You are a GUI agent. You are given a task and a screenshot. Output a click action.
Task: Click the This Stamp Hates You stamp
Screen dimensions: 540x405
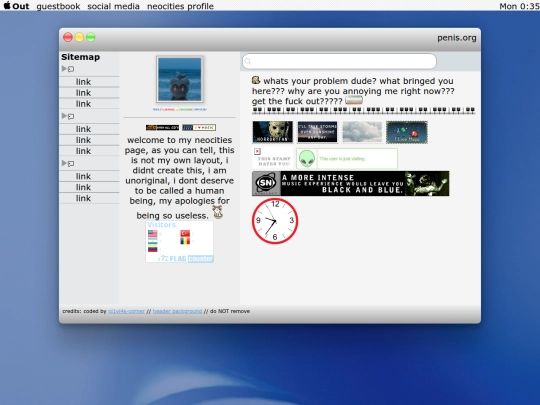click(x=272, y=158)
